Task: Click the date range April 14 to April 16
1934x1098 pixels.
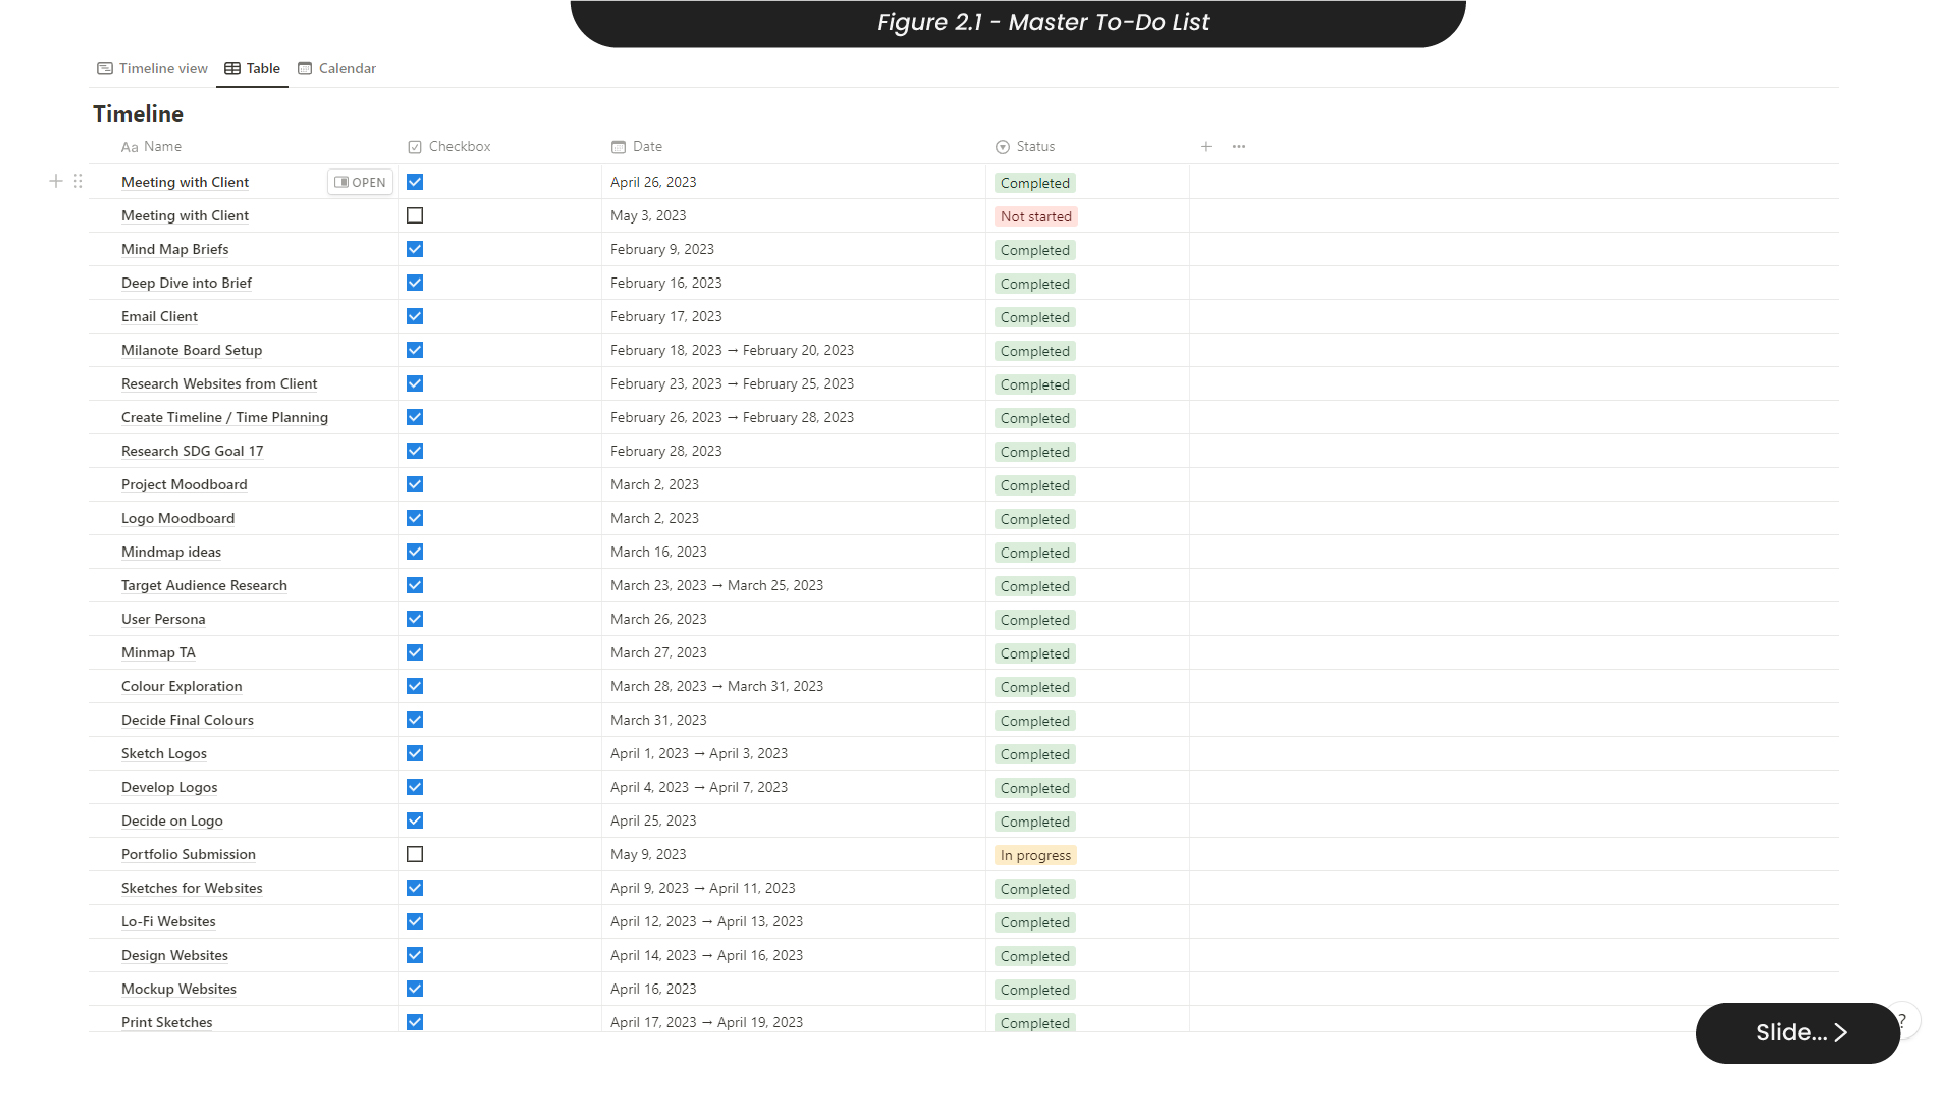Action: 707,955
